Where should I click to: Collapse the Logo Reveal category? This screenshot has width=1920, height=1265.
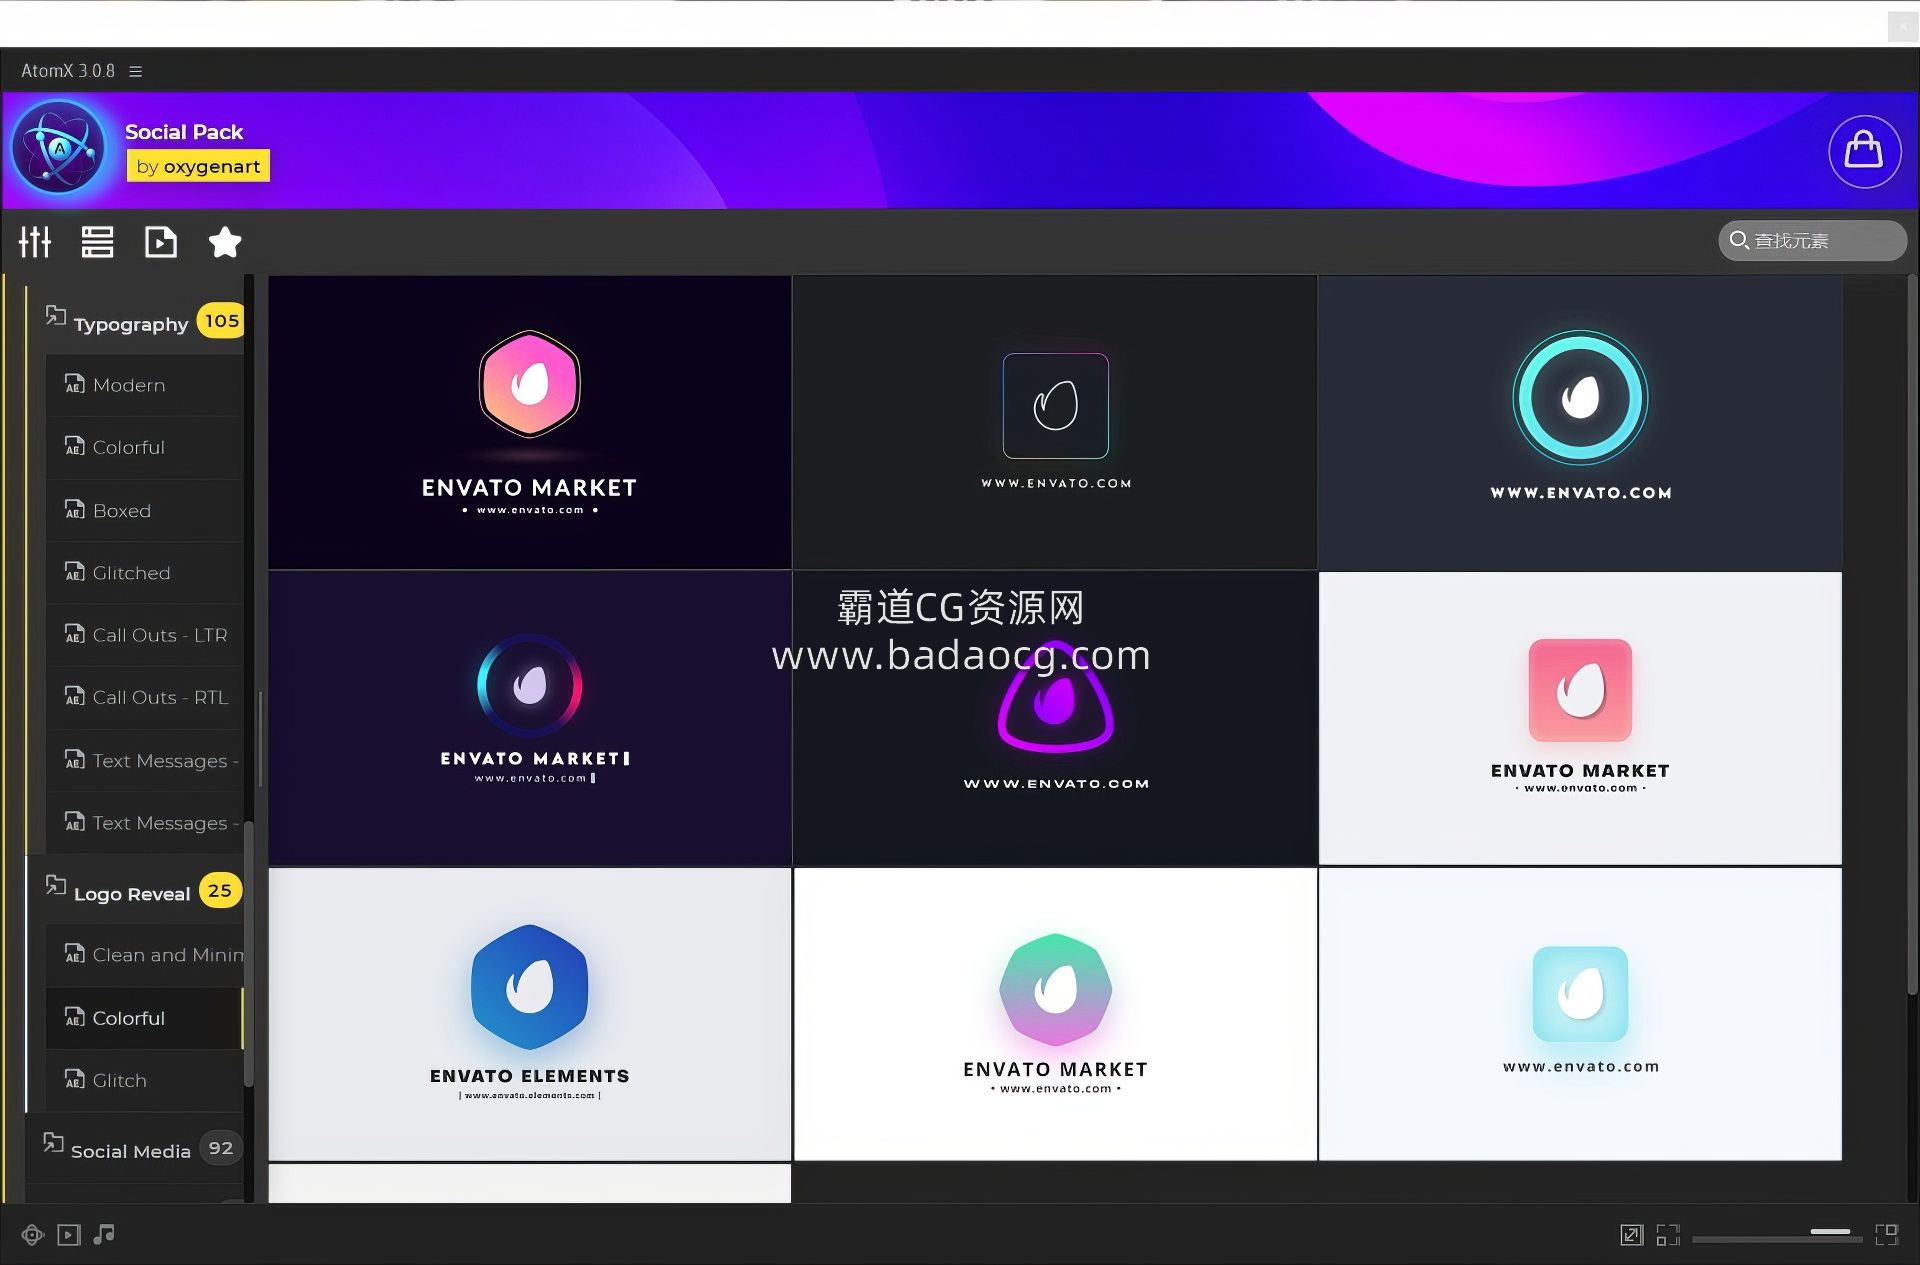click(135, 891)
